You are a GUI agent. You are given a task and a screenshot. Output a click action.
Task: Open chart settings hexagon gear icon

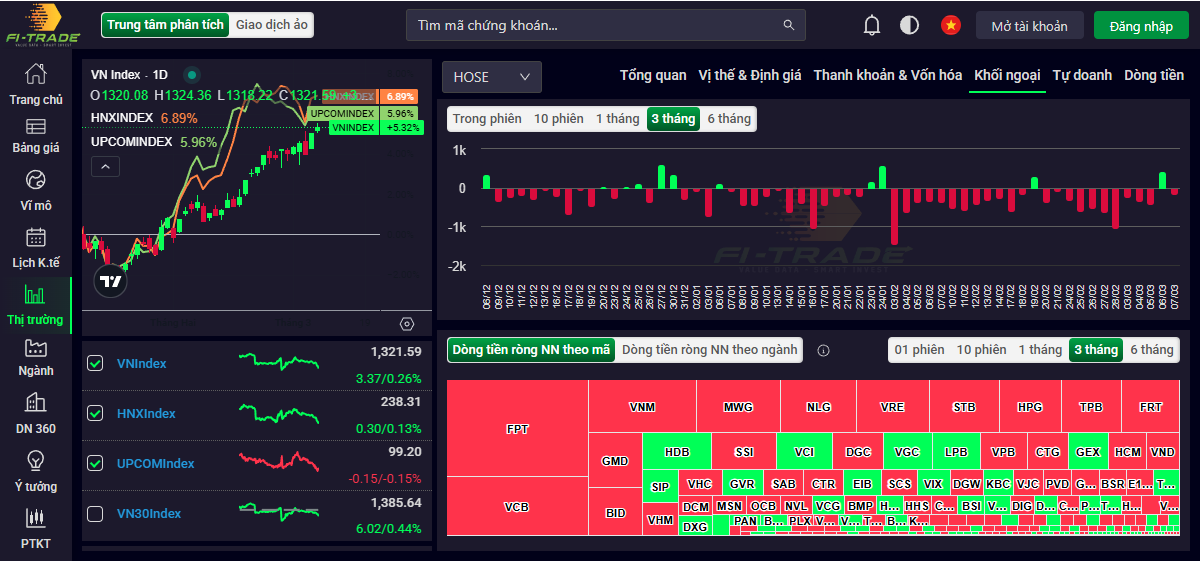point(406,324)
